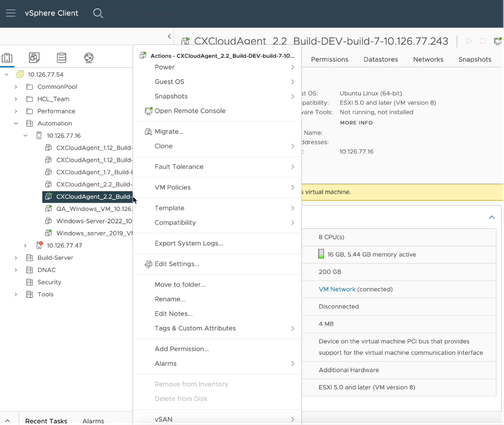The image size is (504, 425).
Task: Open the Snapshots submenu in context menu
Action: point(217,96)
